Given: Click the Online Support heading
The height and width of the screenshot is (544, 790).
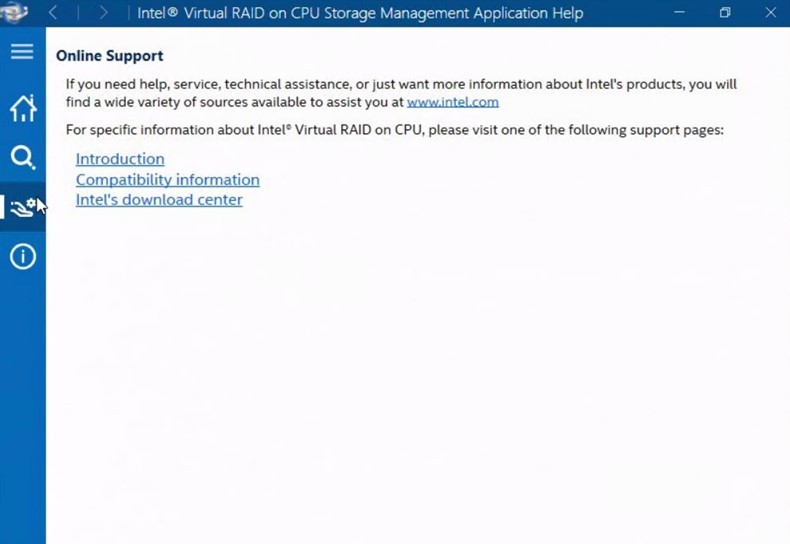Looking at the screenshot, I should [109, 56].
